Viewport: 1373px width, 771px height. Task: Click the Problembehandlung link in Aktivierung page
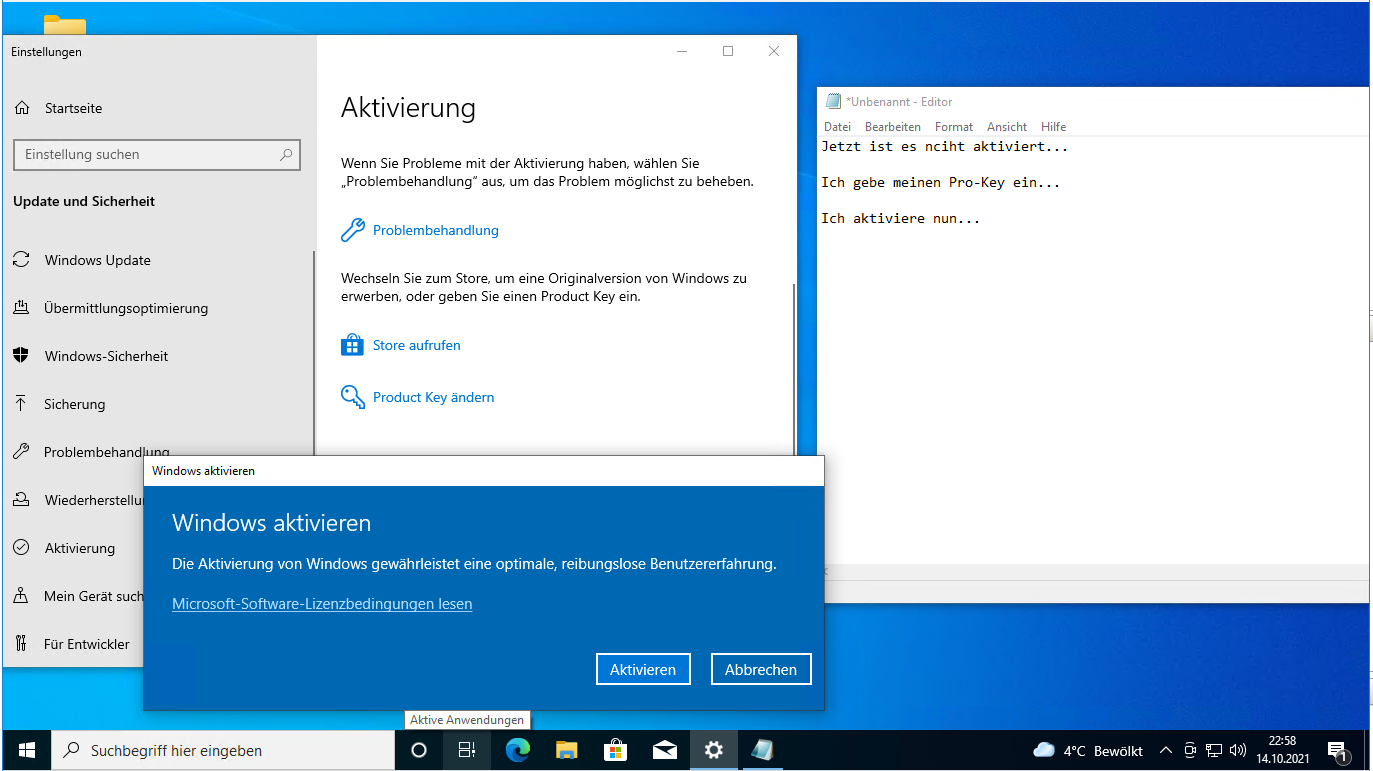pos(435,230)
